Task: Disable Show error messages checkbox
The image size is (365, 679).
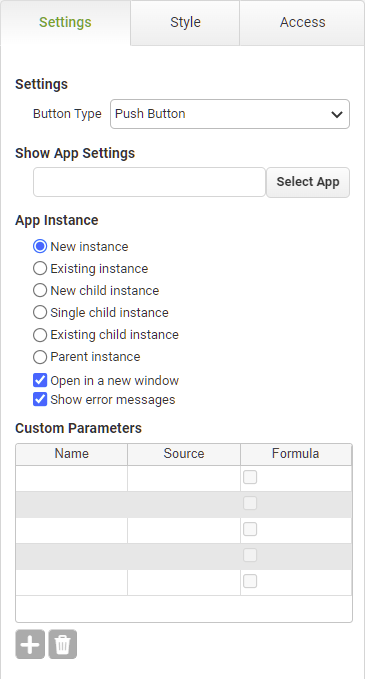Action: pyautogui.click(x=40, y=399)
